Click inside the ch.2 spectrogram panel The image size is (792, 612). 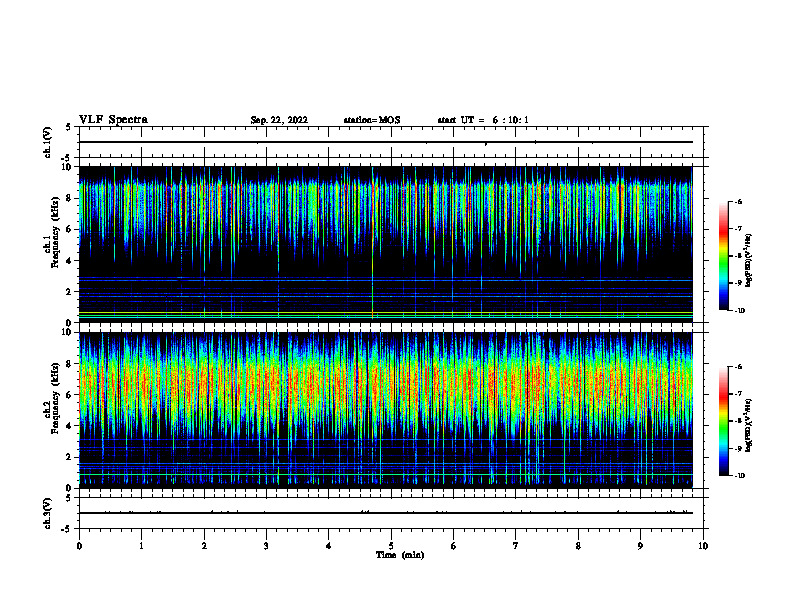click(385, 410)
